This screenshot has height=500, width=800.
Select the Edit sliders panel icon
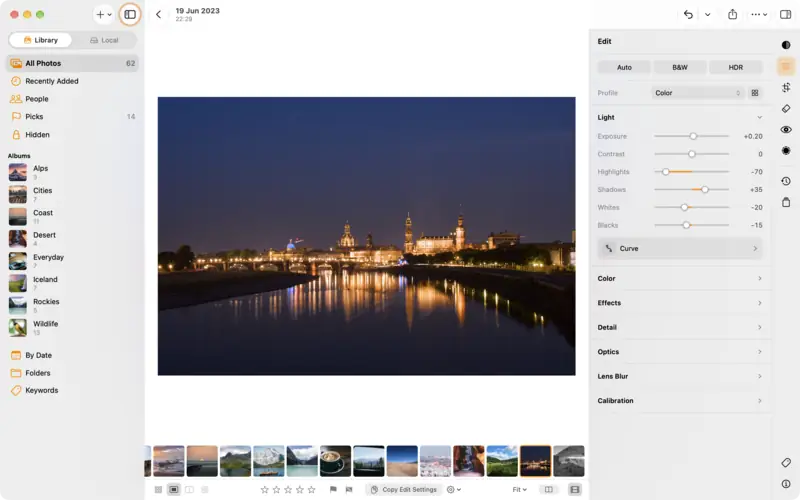point(786,66)
